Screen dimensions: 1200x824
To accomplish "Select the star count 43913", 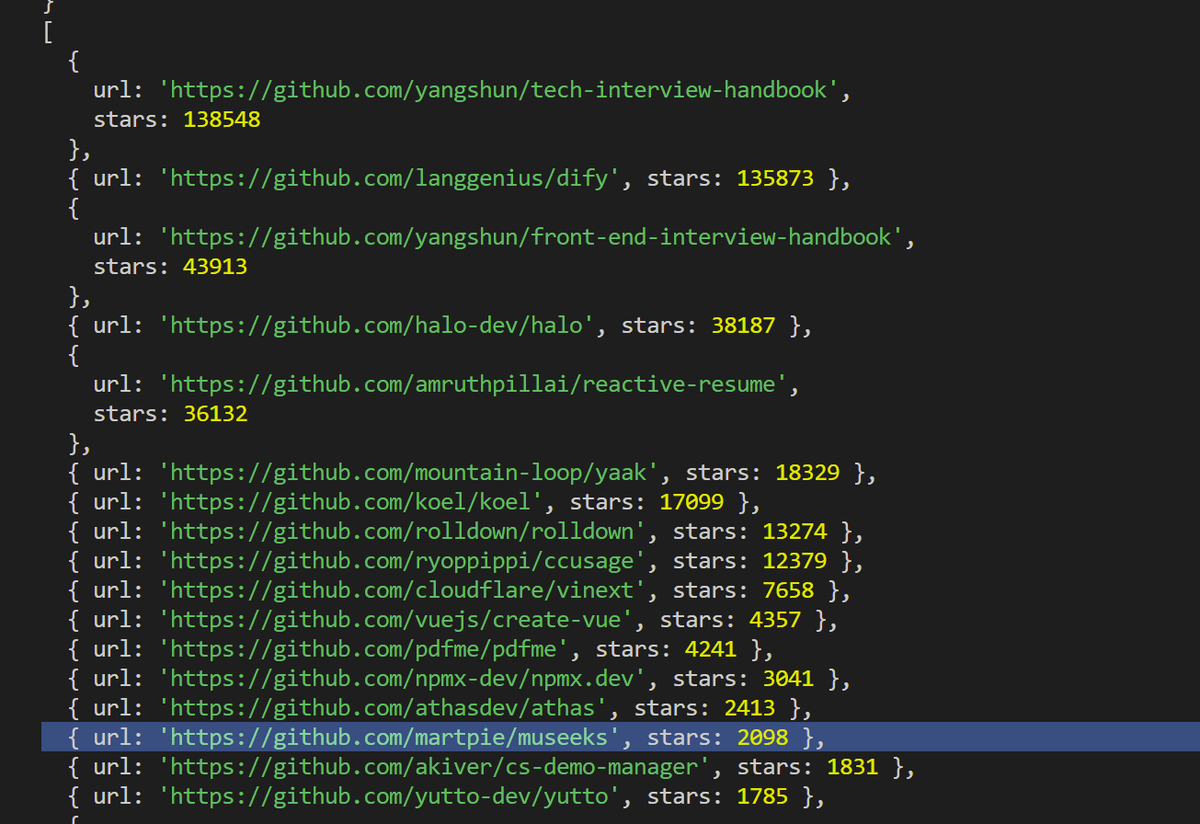I will [216, 267].
